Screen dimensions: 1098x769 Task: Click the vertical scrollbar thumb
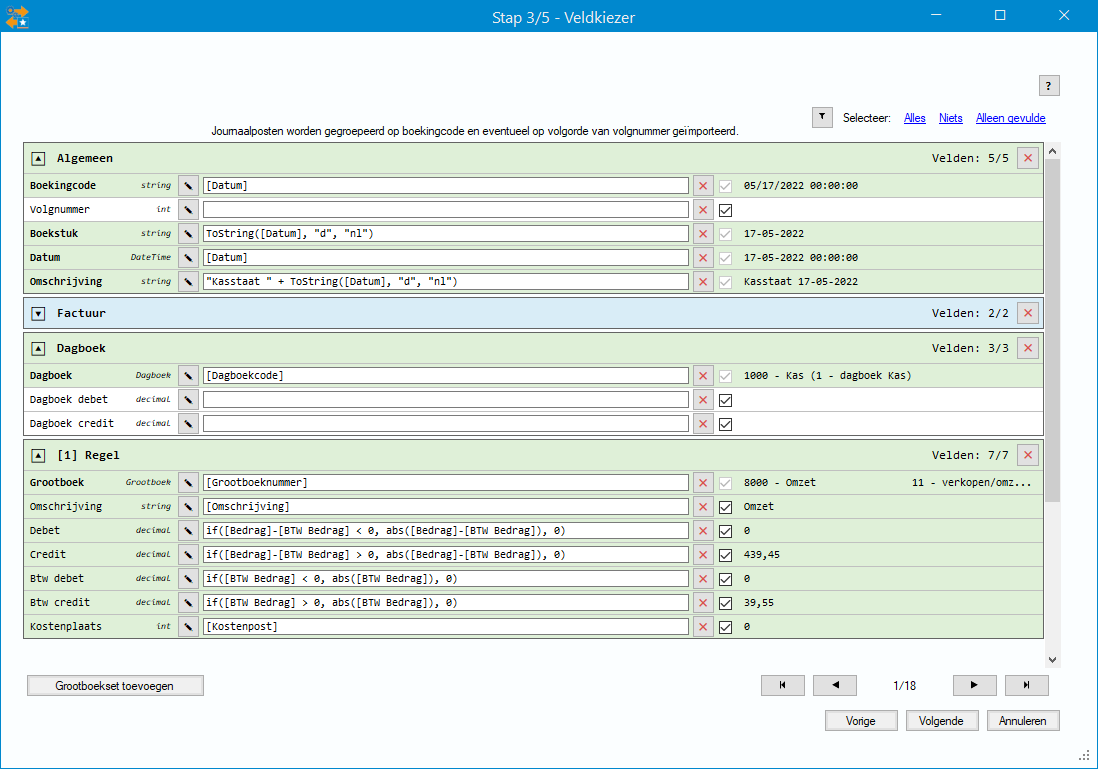(x=1052, y=330)
